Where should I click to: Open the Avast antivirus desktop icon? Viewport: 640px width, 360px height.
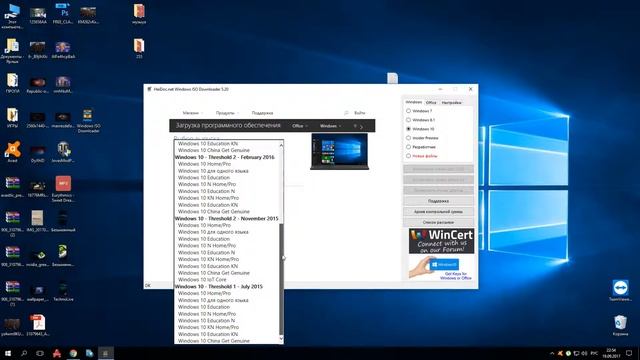point(13,152)
